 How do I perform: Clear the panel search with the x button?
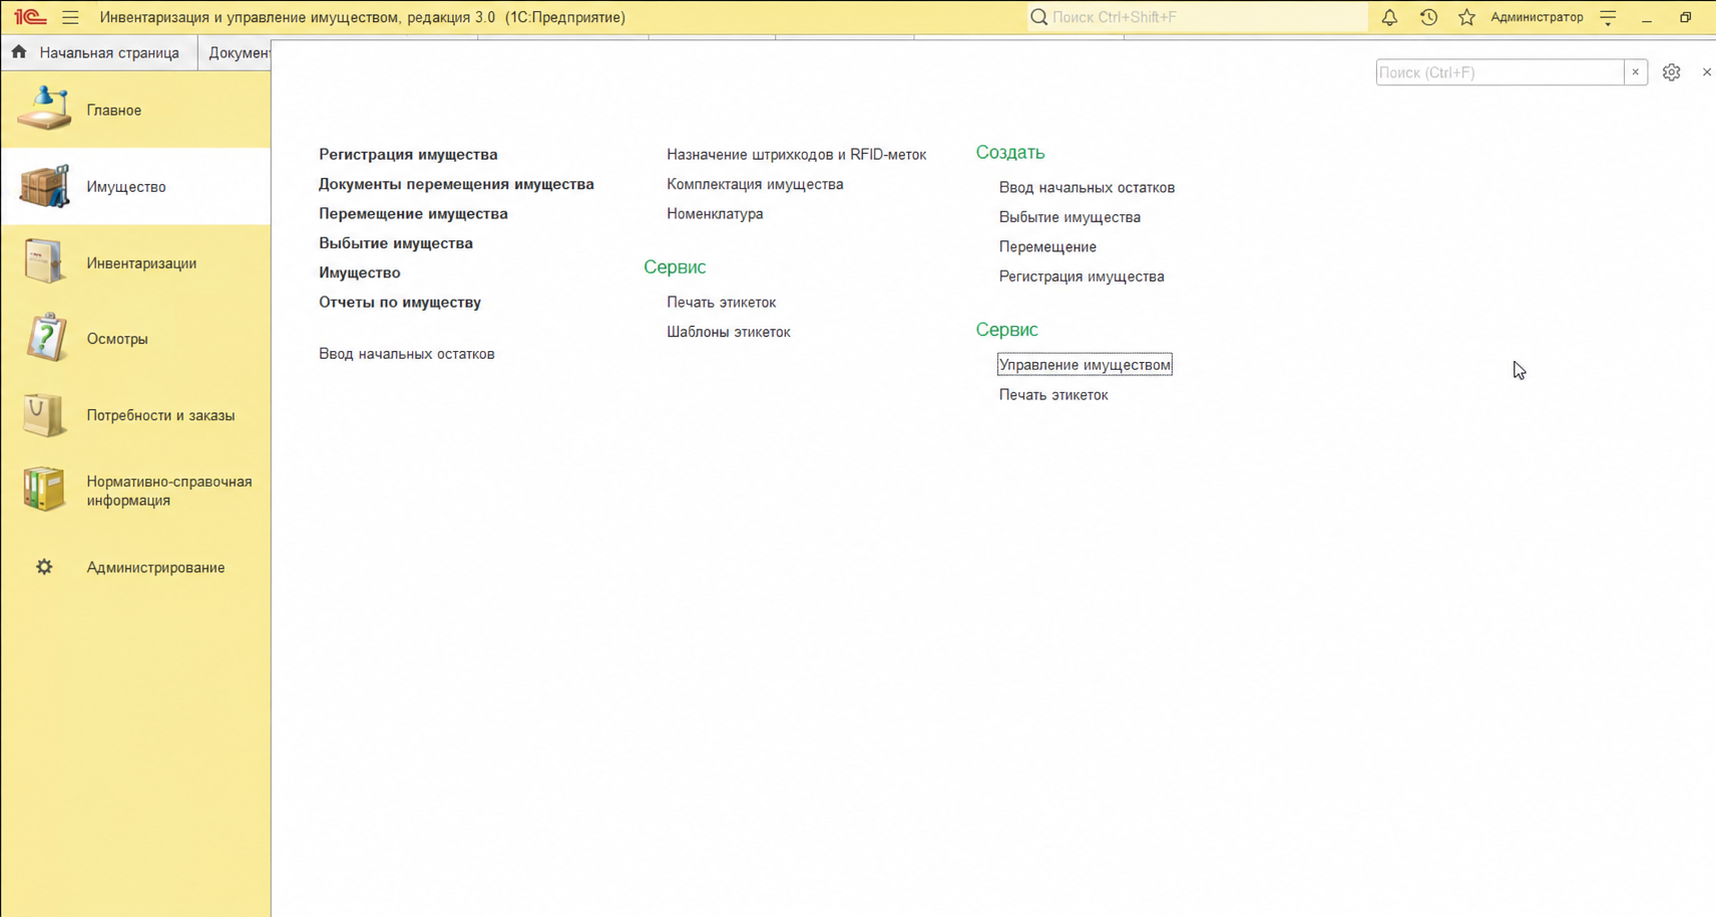point(1635,72)
